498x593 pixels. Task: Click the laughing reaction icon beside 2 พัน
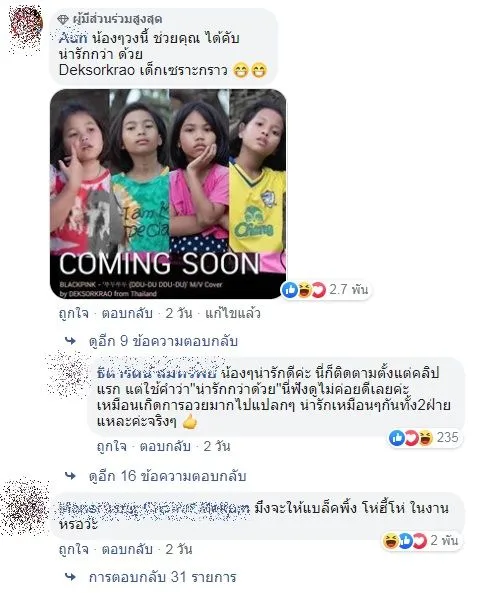(x=390, y=541)
